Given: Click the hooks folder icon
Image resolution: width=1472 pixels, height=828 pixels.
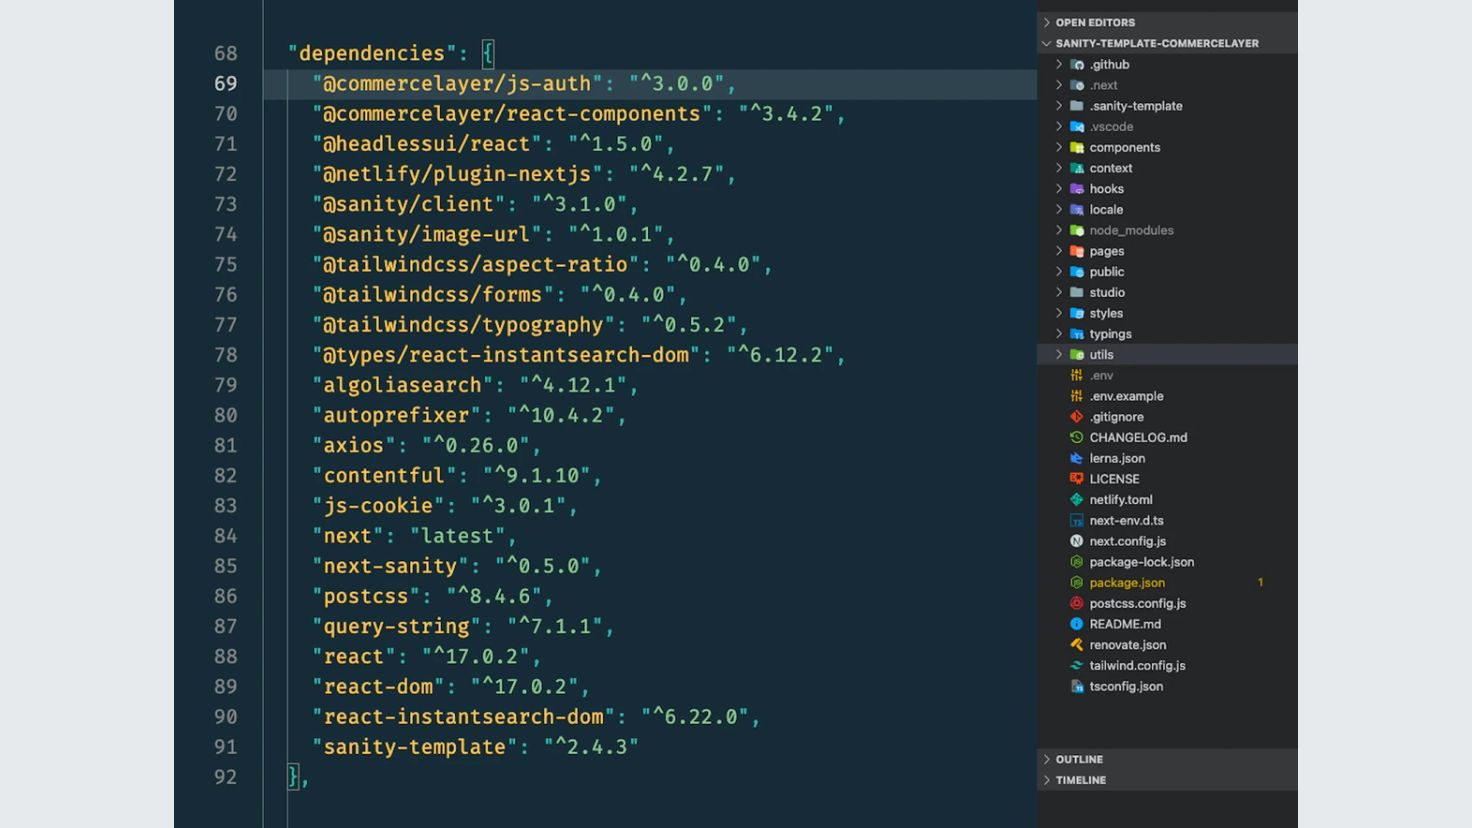Looking at the screenshot, I should tap(1077, 189).
